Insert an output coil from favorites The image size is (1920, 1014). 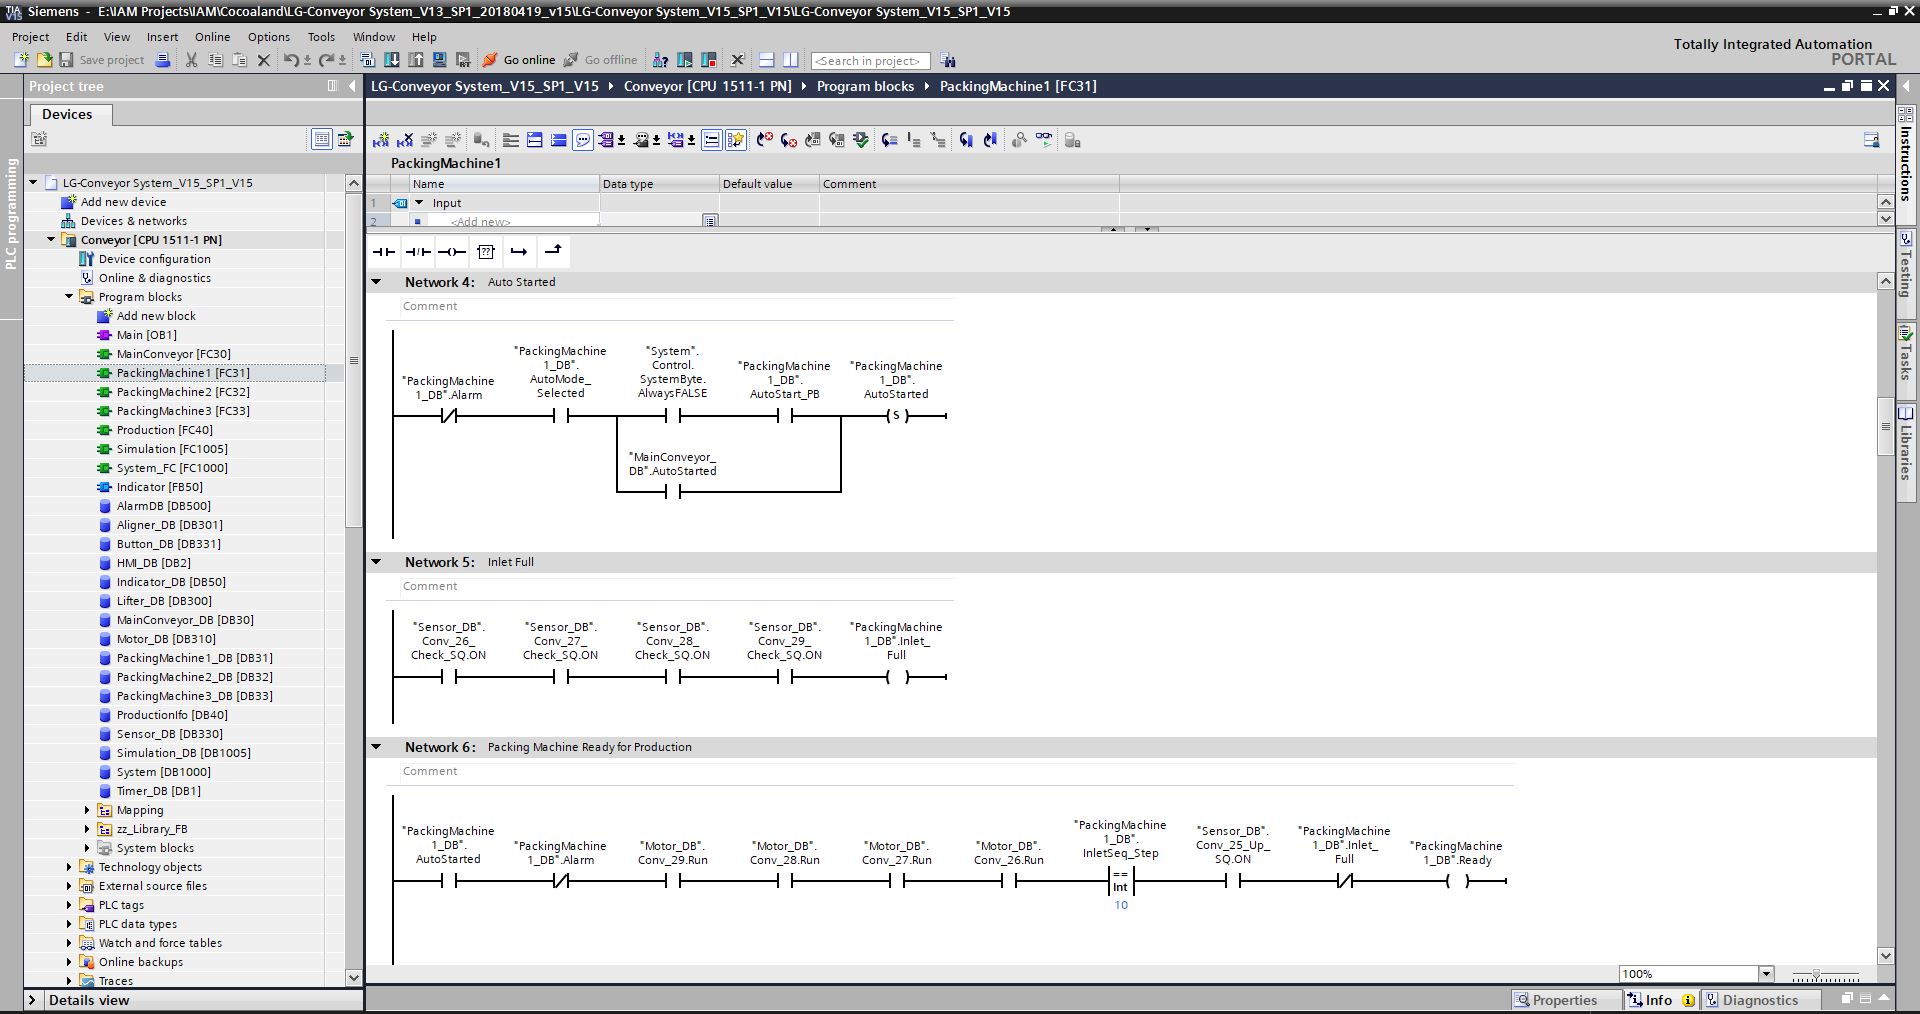point(451,252)
